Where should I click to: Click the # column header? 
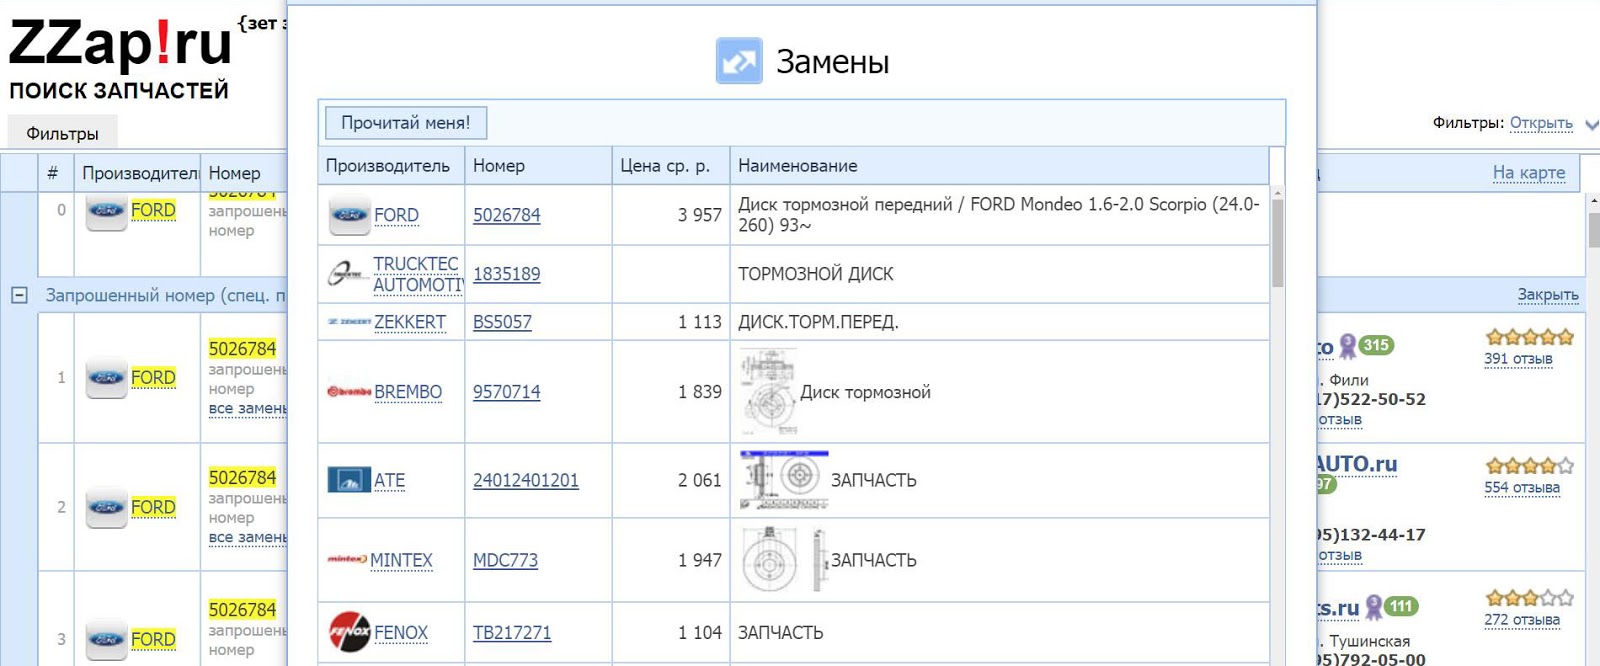(53, 173)
